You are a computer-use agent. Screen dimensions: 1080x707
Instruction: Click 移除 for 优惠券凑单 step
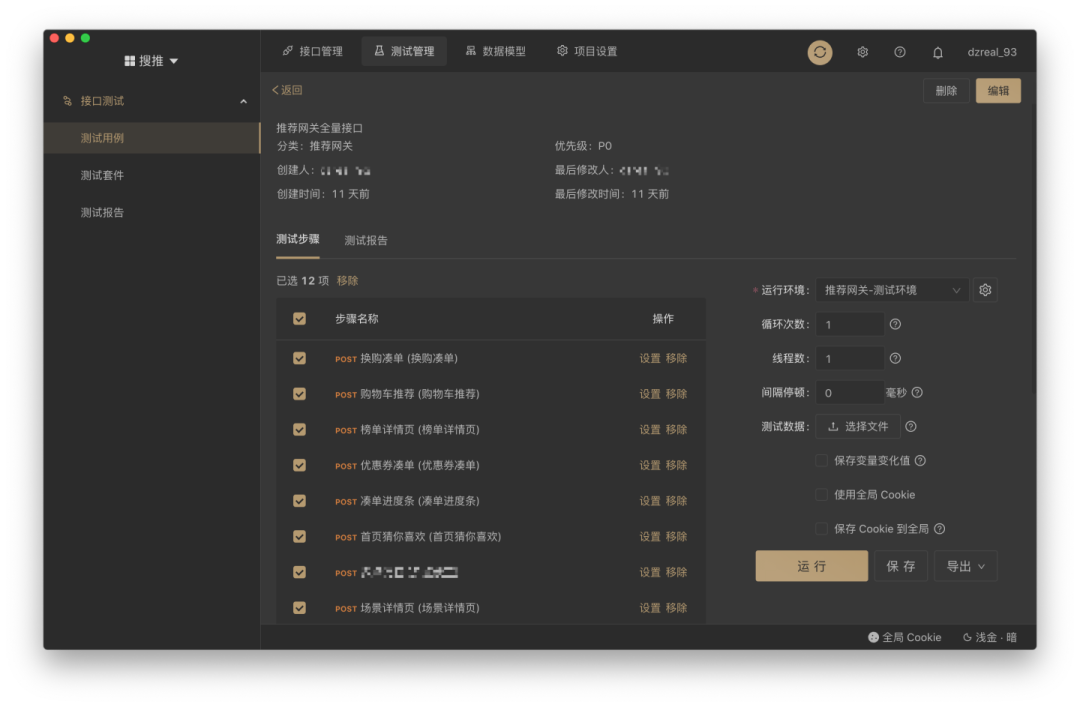[x=676, y=465]
